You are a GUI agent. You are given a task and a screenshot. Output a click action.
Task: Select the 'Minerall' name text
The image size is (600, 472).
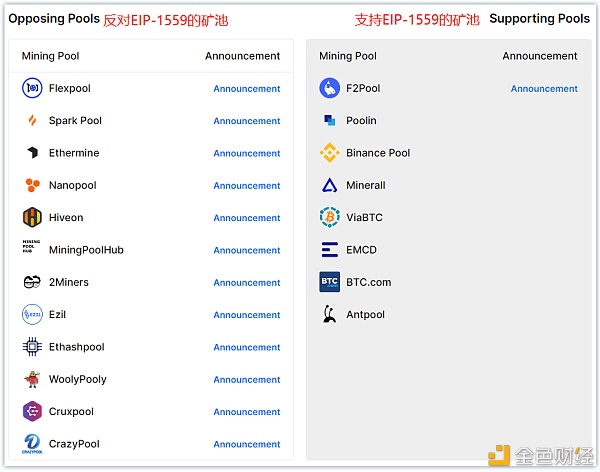366,185
